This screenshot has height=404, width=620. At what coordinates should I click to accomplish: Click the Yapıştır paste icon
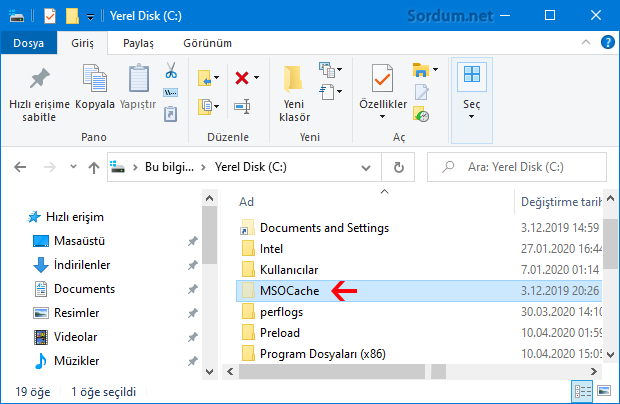coord(139,78)
